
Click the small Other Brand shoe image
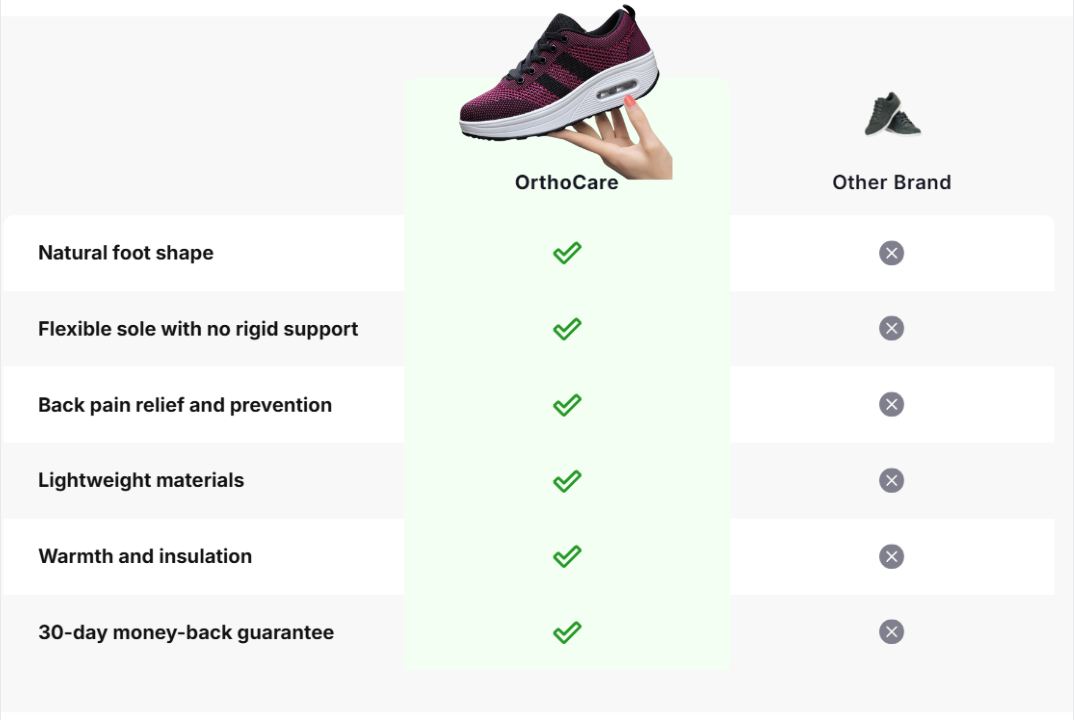click(x=891, y=115)
